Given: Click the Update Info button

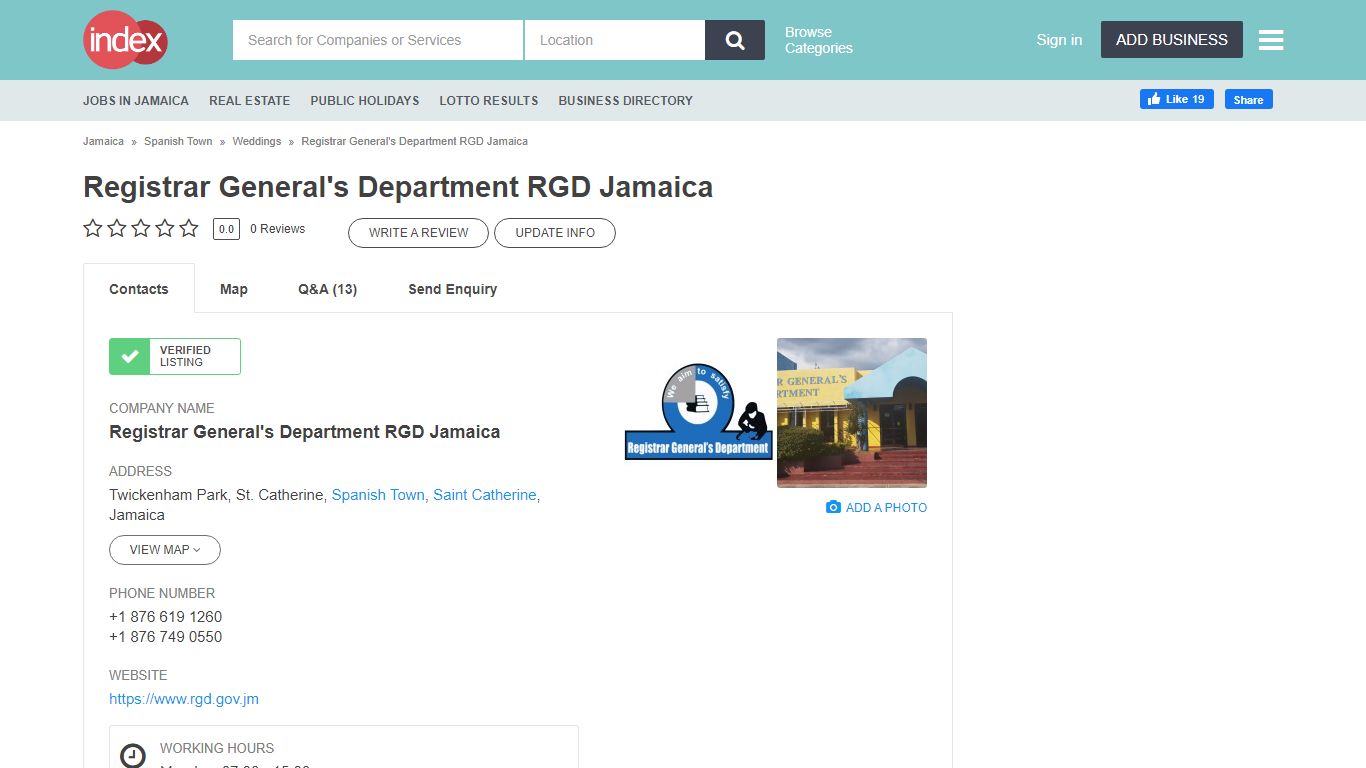Looking at the screenshot, I should [x=555, y=232].
